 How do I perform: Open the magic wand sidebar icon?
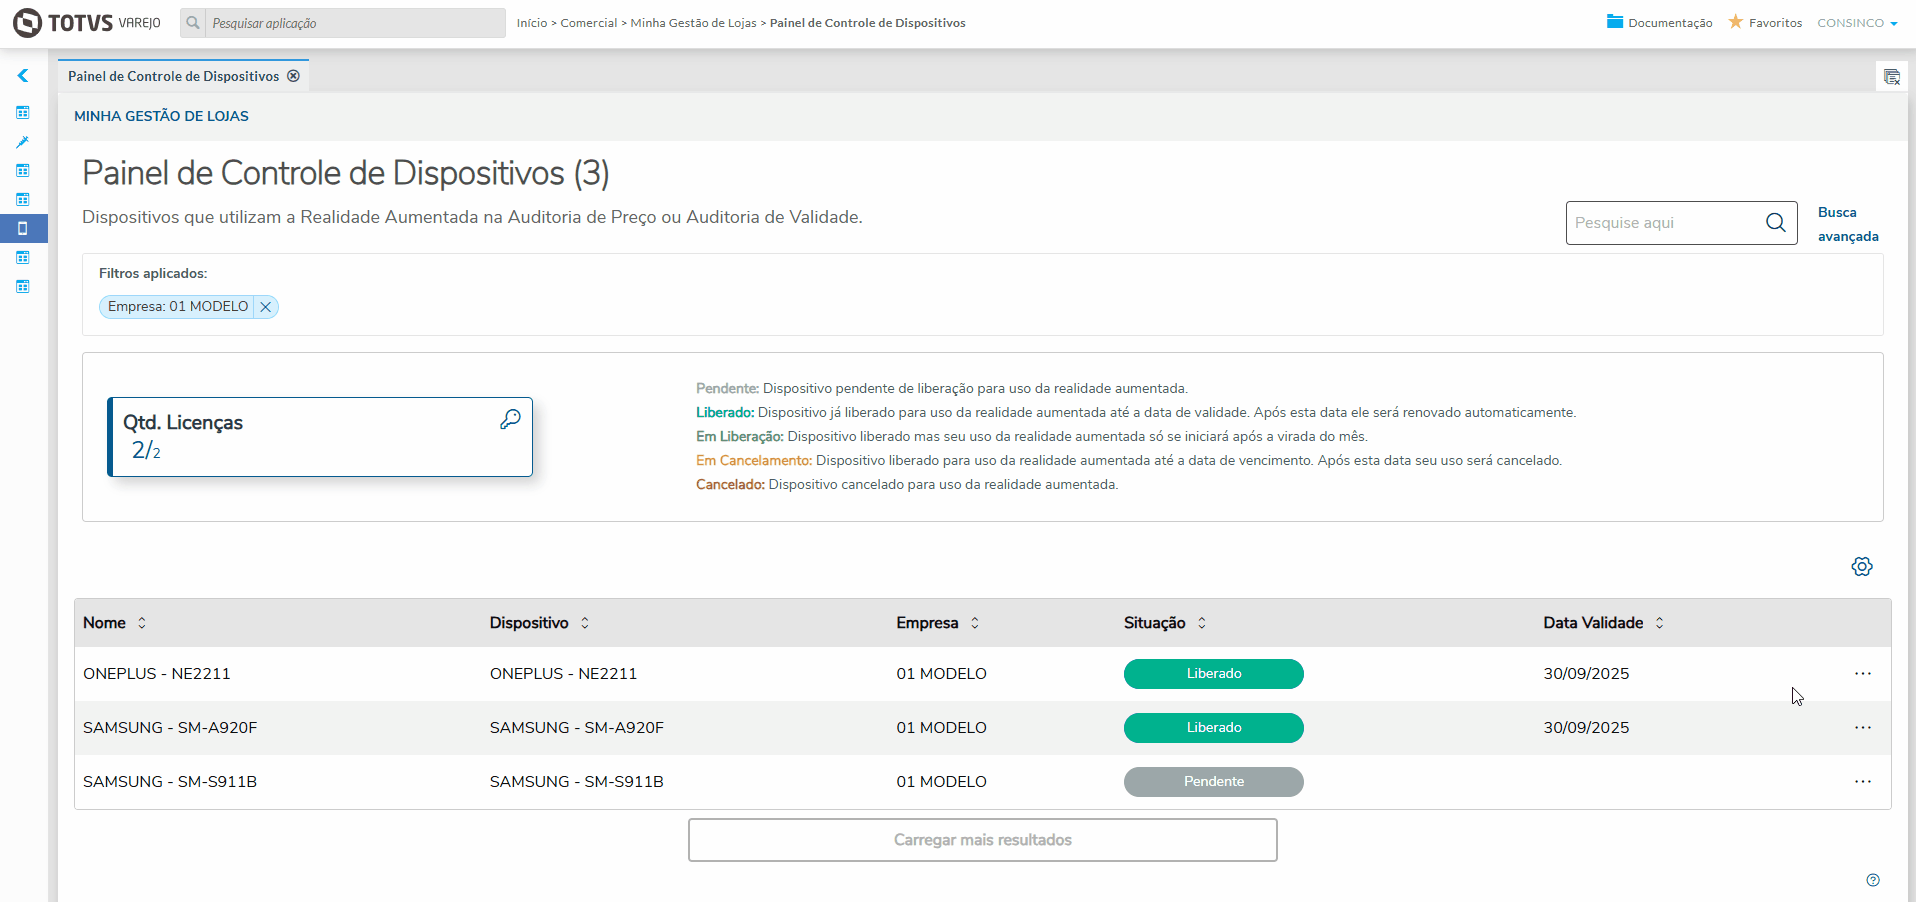[x=22, y=142]
